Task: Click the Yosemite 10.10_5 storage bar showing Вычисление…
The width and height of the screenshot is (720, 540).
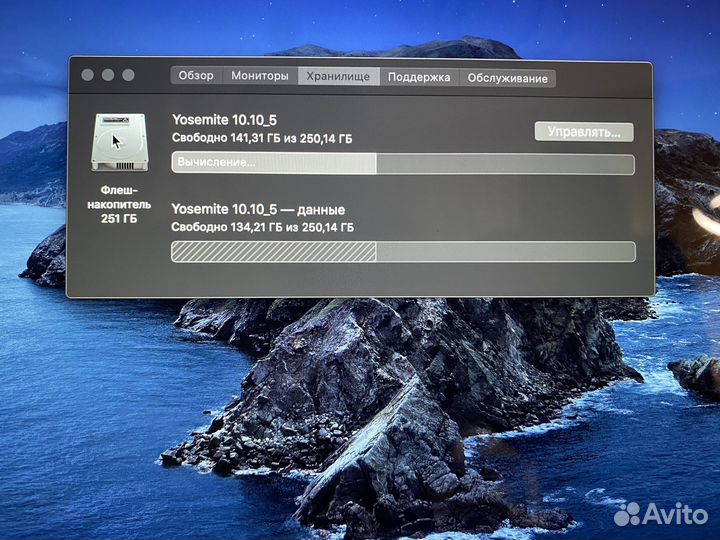Action: [403, 163]
